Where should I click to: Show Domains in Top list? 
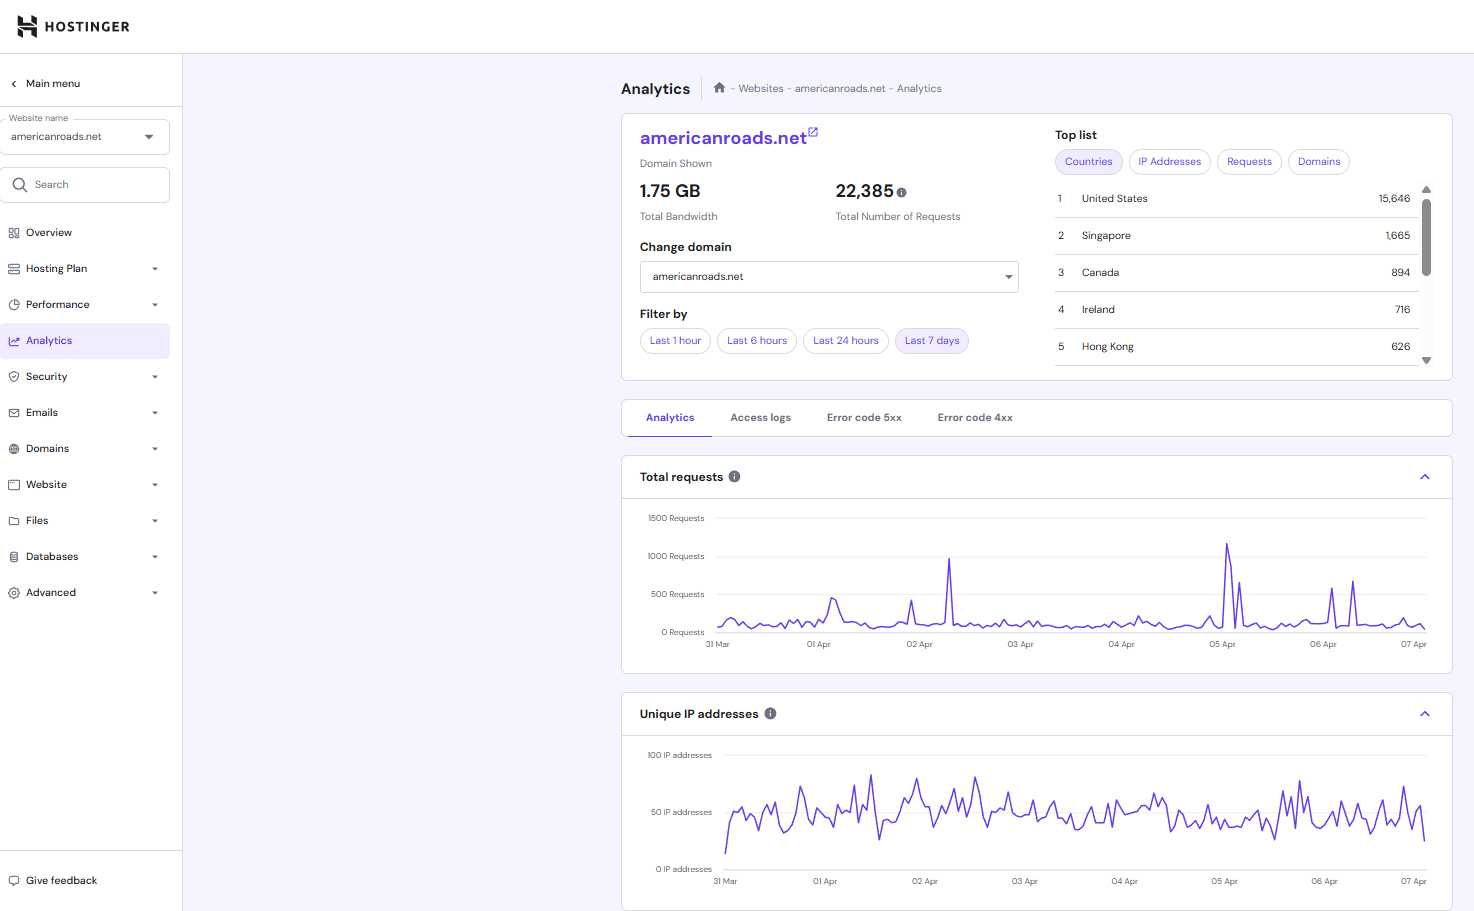click(x=1319, y=162)
